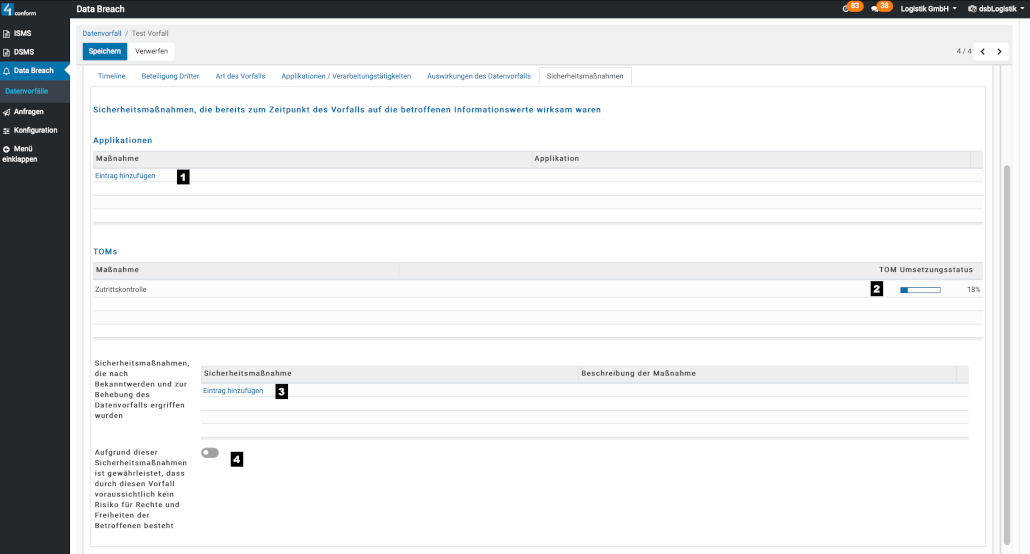Go to previous record arrow

982,51
